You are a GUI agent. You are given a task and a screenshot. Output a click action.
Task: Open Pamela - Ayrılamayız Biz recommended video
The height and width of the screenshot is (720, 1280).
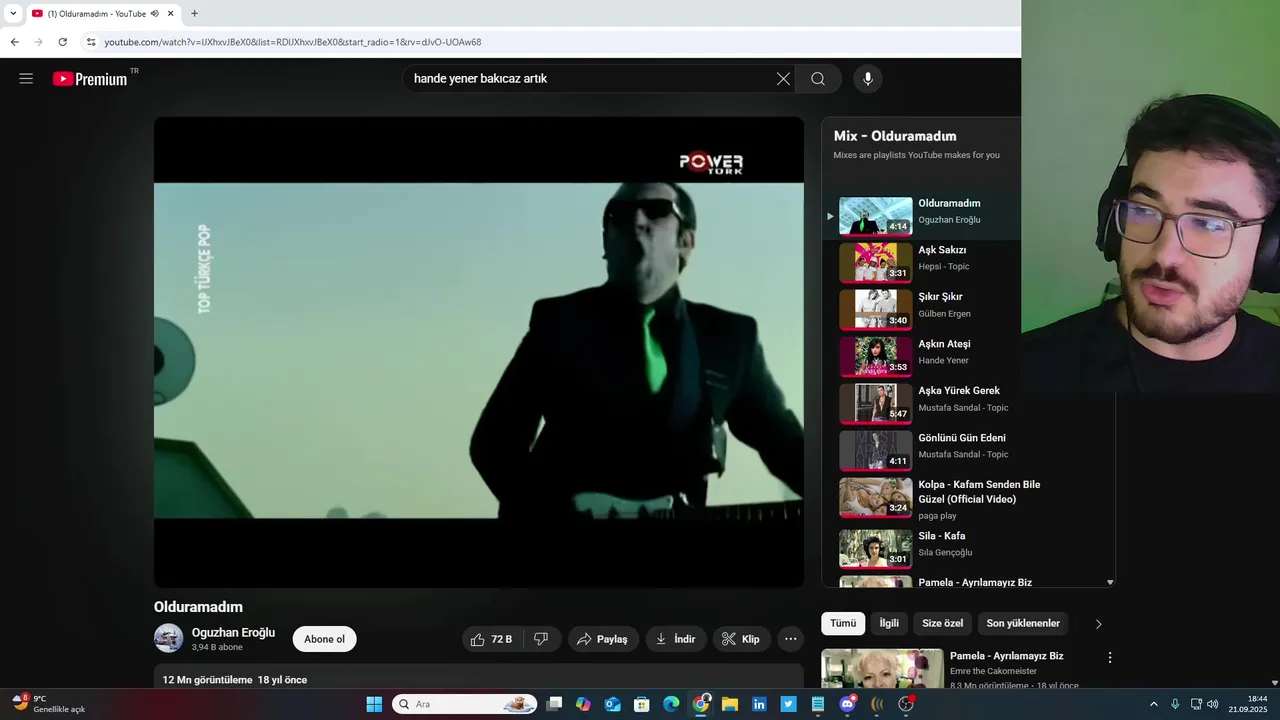point(1006,656)
